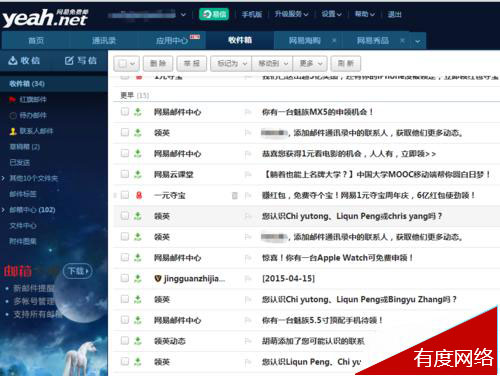The height and width of the screenshot is (376, 500).
Task: Click the green status icon on jingguanzhijia row
Action: pyautogui.click(x=138, y=278)
